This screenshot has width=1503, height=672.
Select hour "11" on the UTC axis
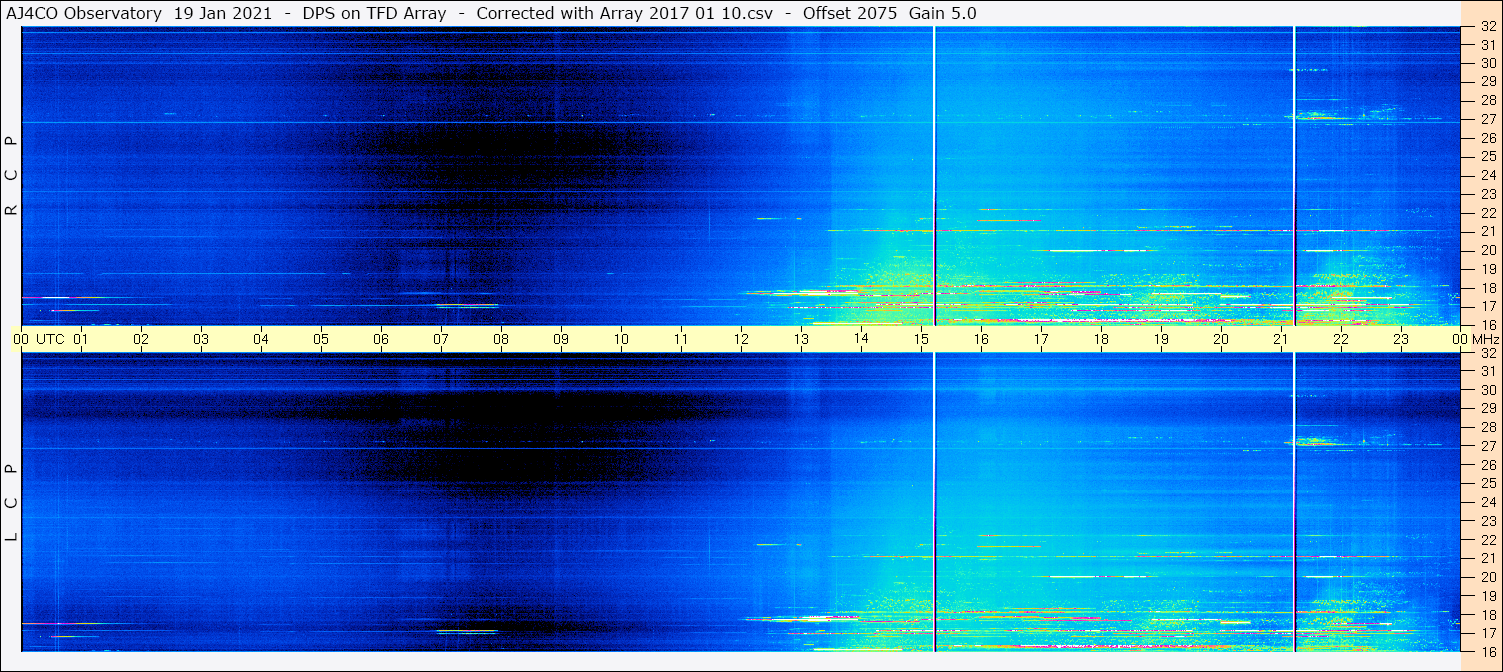tap(681, 339)
